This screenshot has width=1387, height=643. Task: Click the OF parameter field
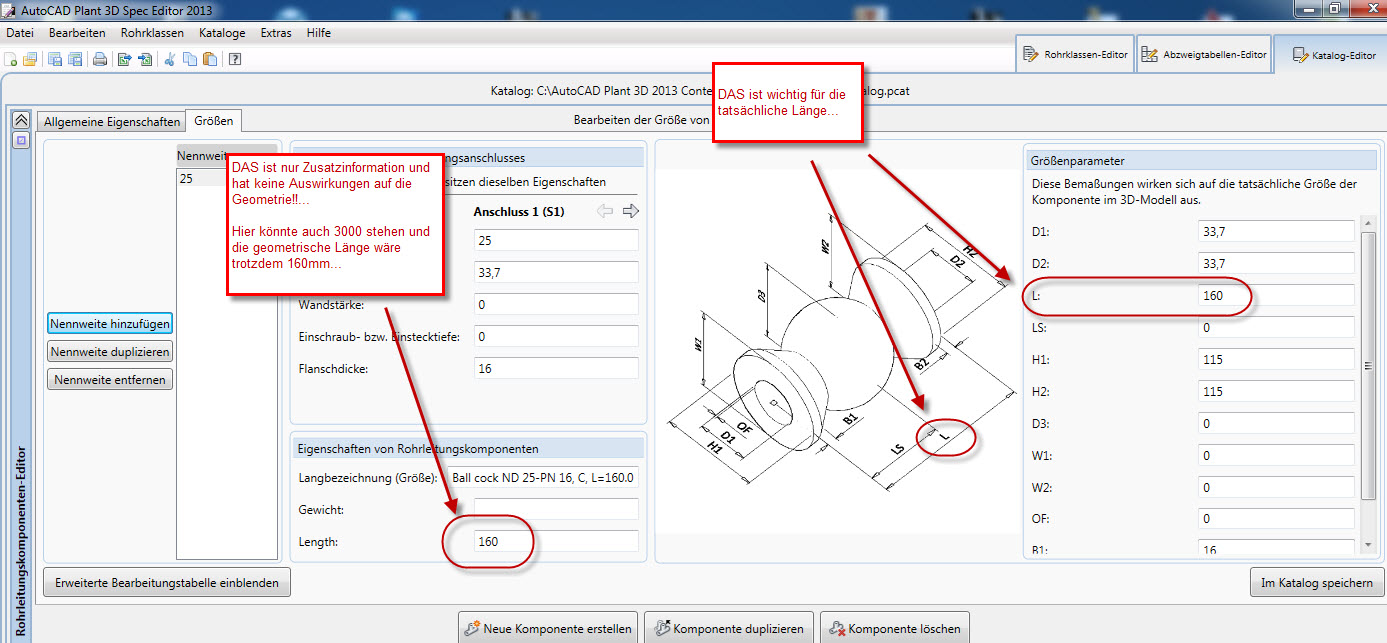click(x=1276, y=519)
